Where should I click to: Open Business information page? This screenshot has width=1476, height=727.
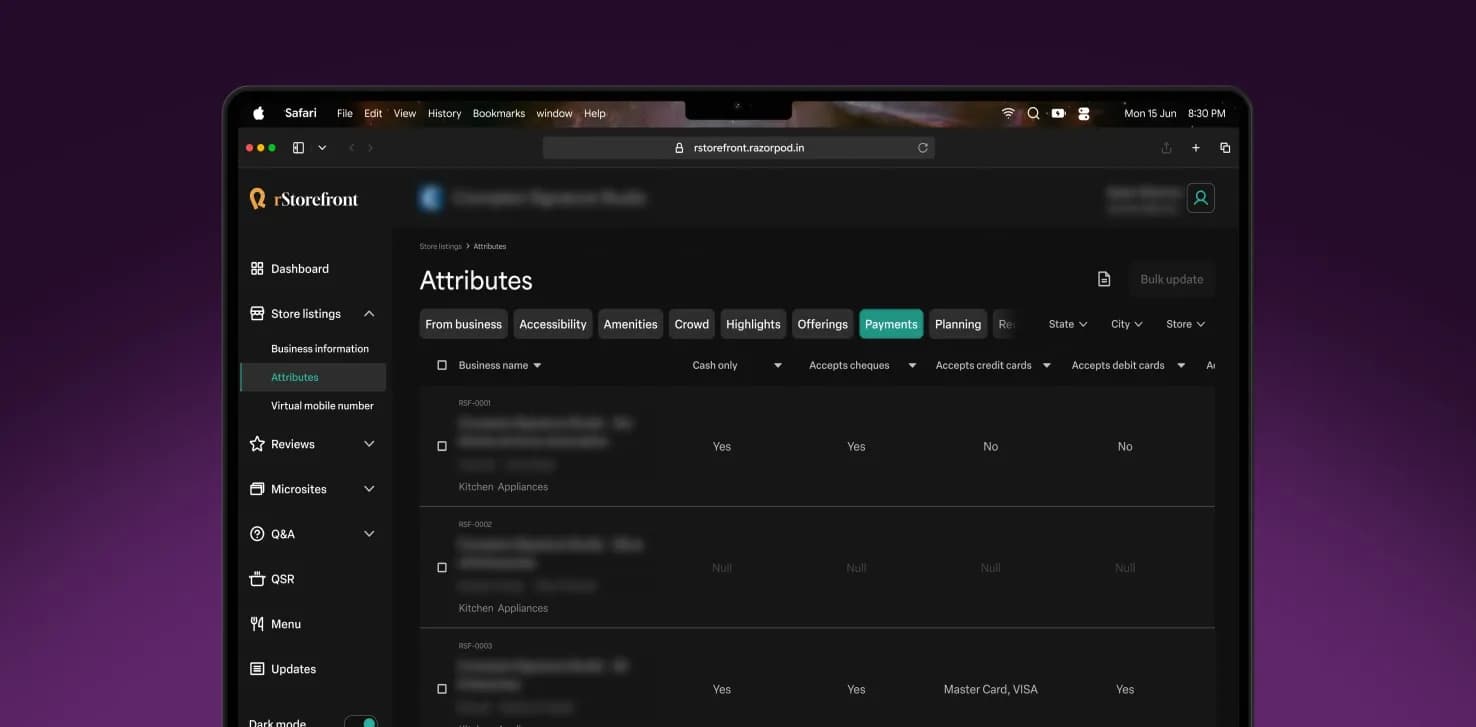tap(320, 348)
